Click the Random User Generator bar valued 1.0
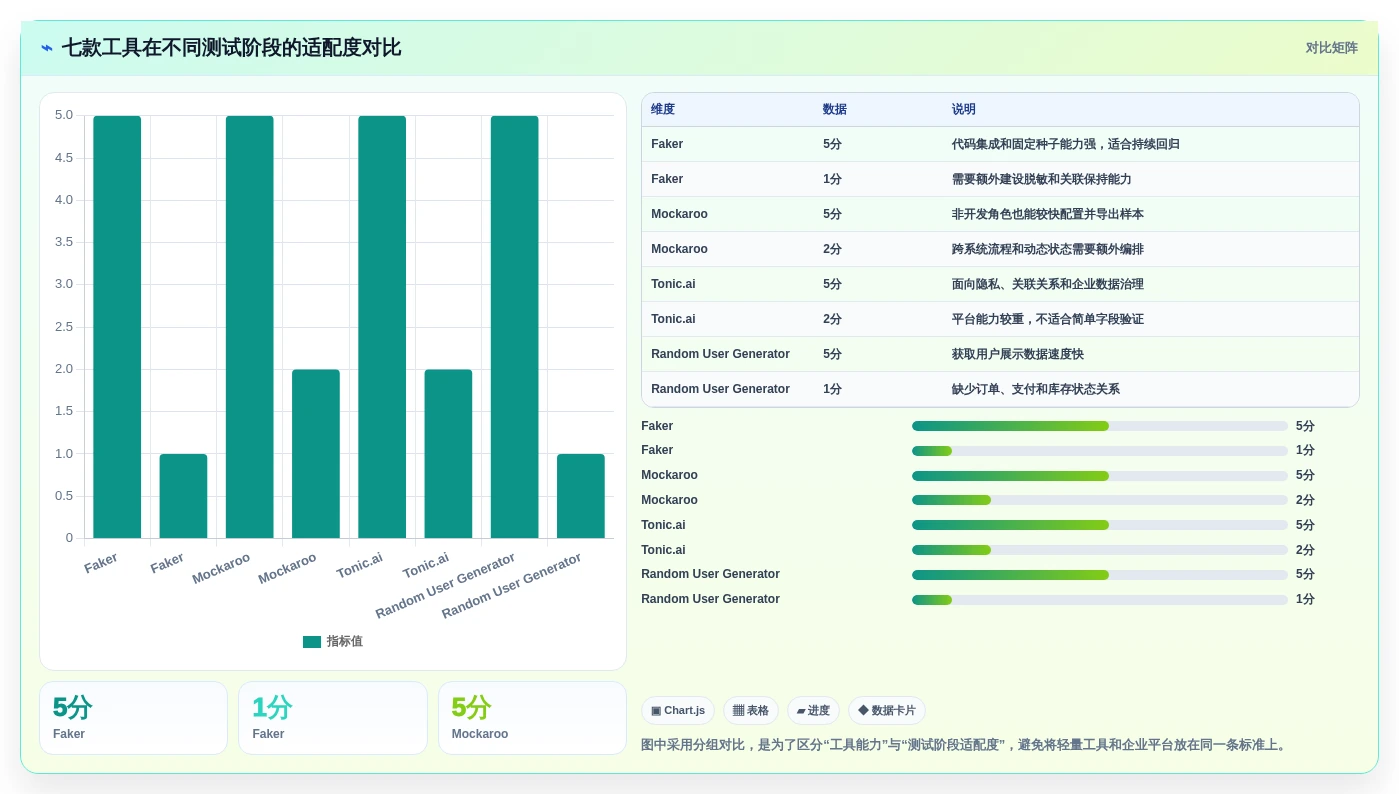 point(581,496)
